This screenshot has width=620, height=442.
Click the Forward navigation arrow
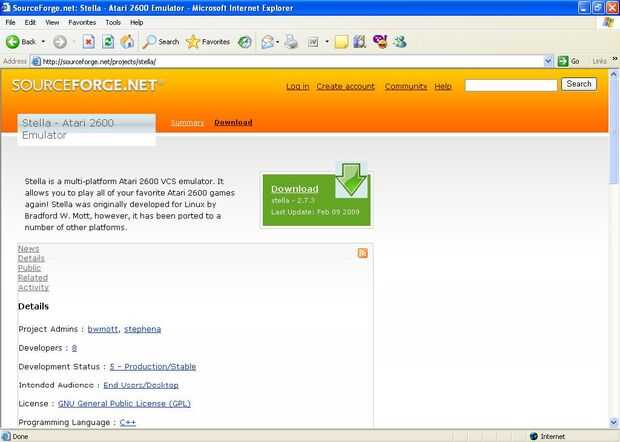tap(60, 42)
